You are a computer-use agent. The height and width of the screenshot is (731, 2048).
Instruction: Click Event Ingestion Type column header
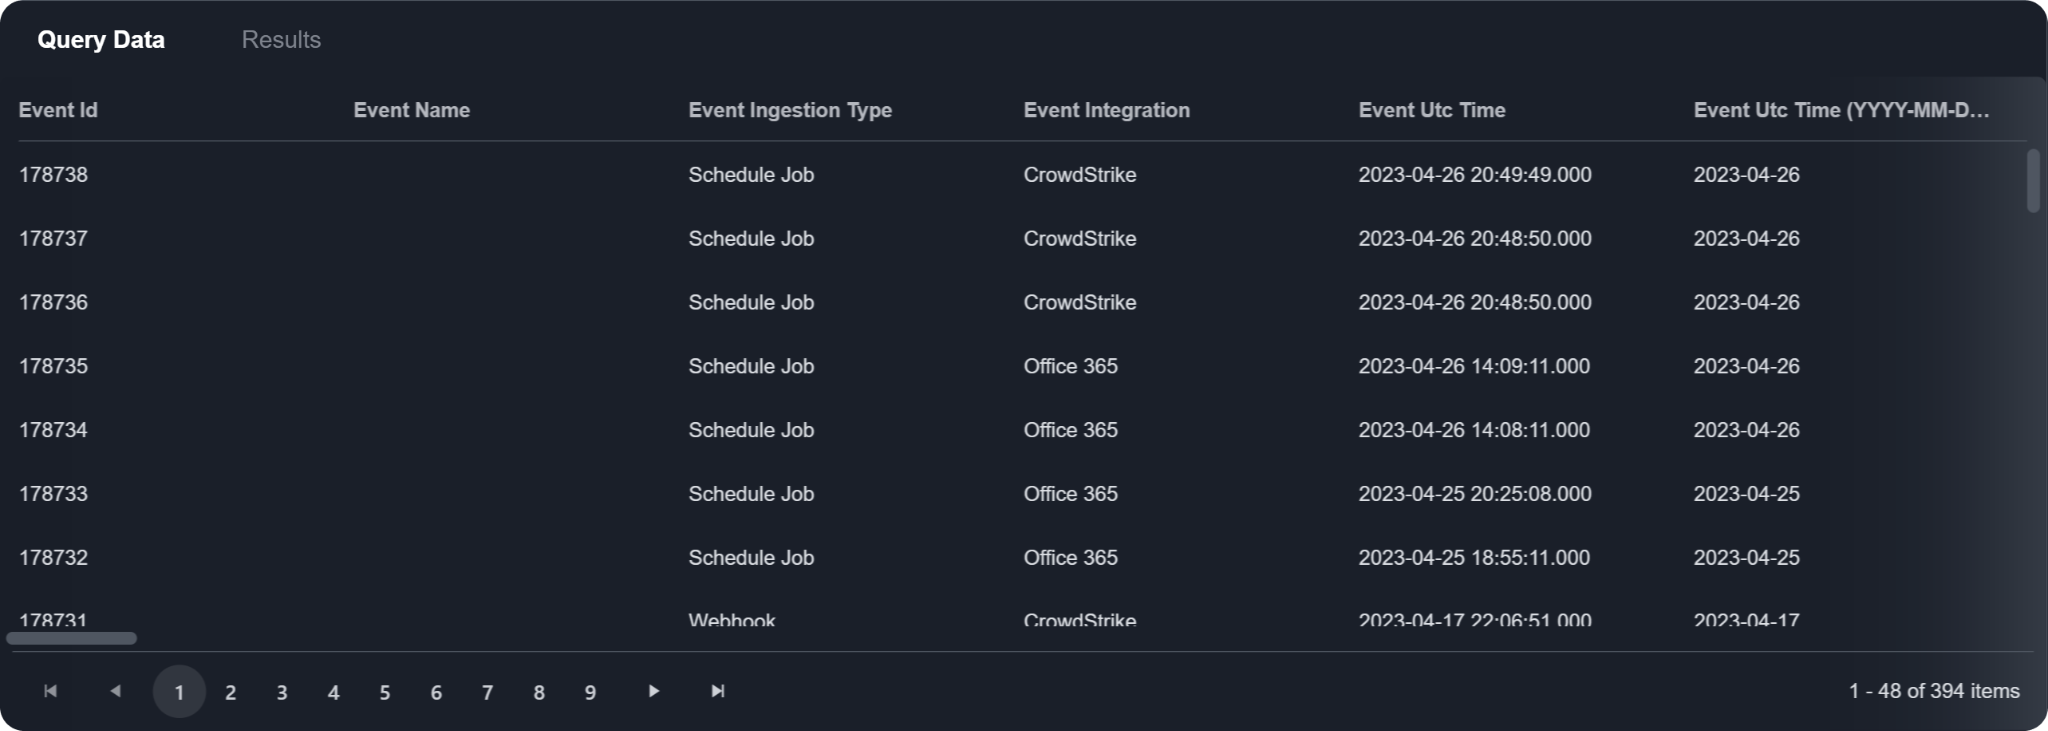point(790,110)
